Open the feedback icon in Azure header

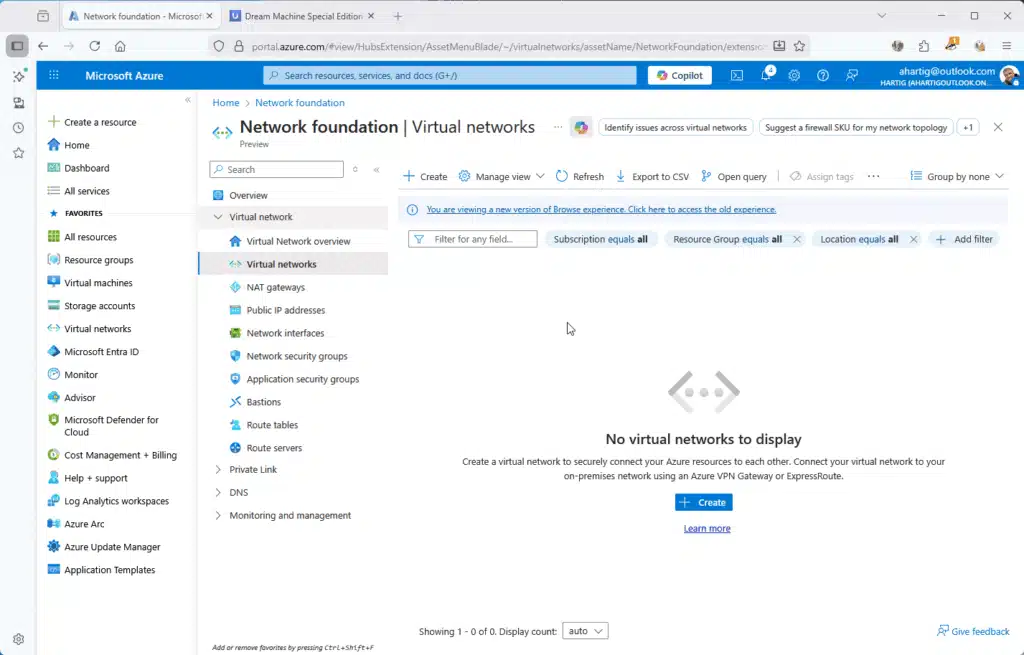coord(852,76)
